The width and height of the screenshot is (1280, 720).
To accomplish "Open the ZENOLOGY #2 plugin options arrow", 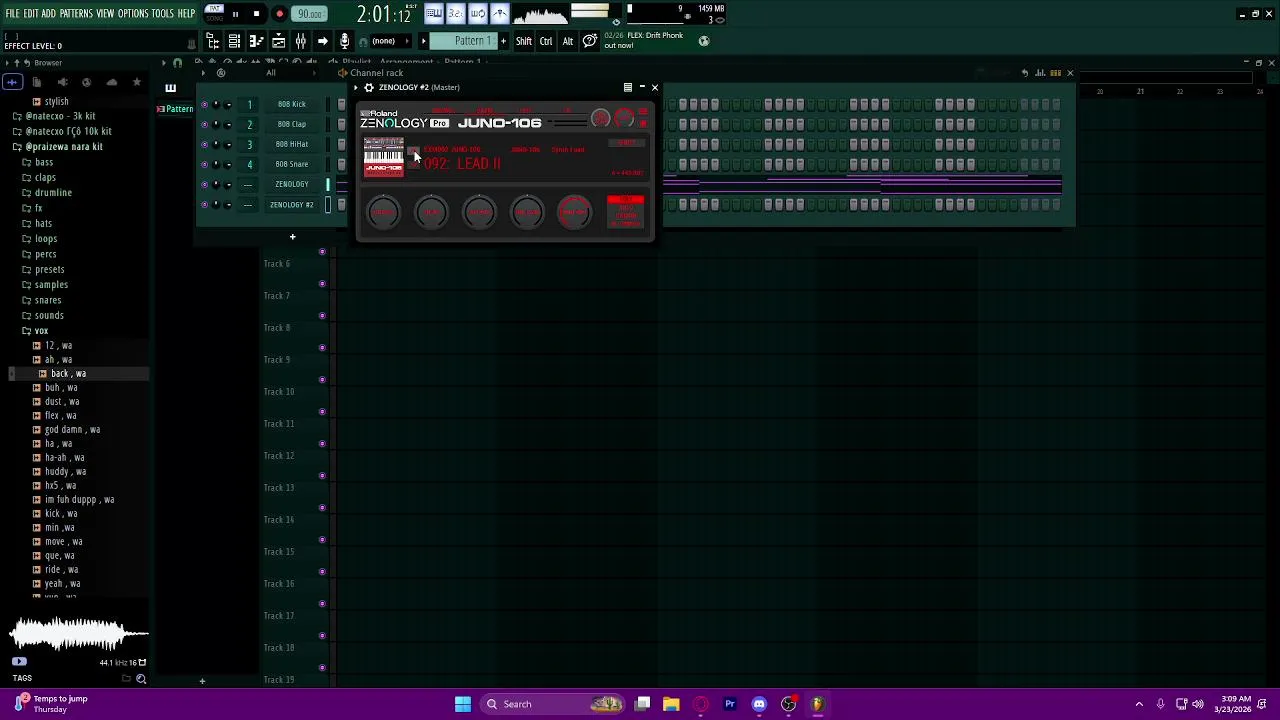I will 355,88.
